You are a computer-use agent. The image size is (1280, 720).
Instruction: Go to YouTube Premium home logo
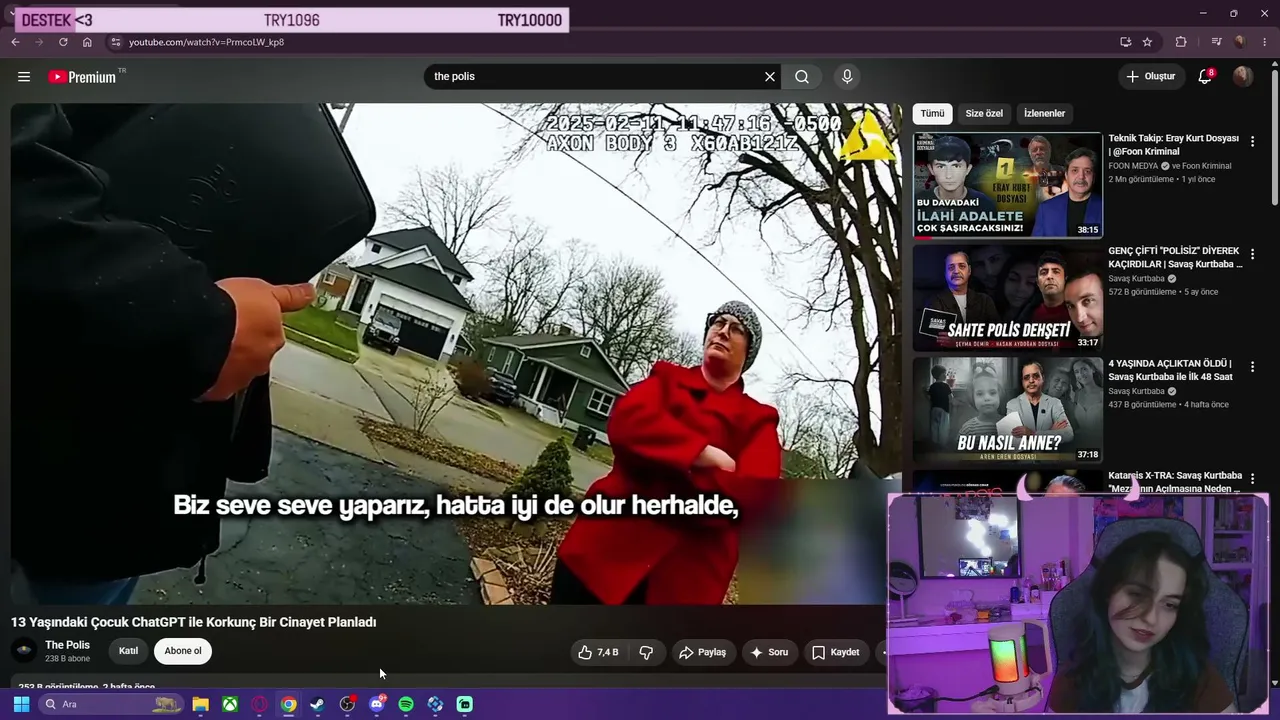click(83, 77)
